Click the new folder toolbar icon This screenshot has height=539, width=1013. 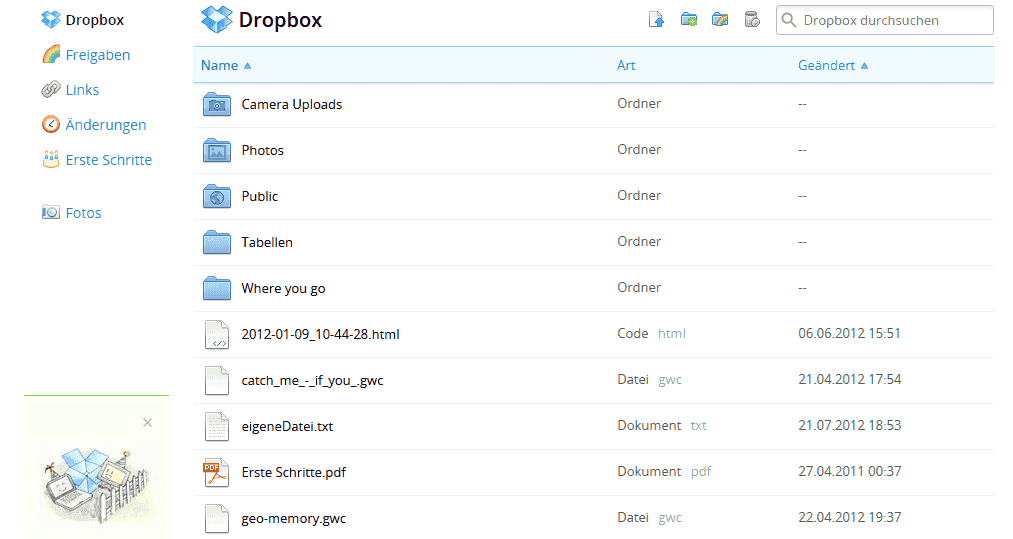pyautogui.click(x=689, y=20)
